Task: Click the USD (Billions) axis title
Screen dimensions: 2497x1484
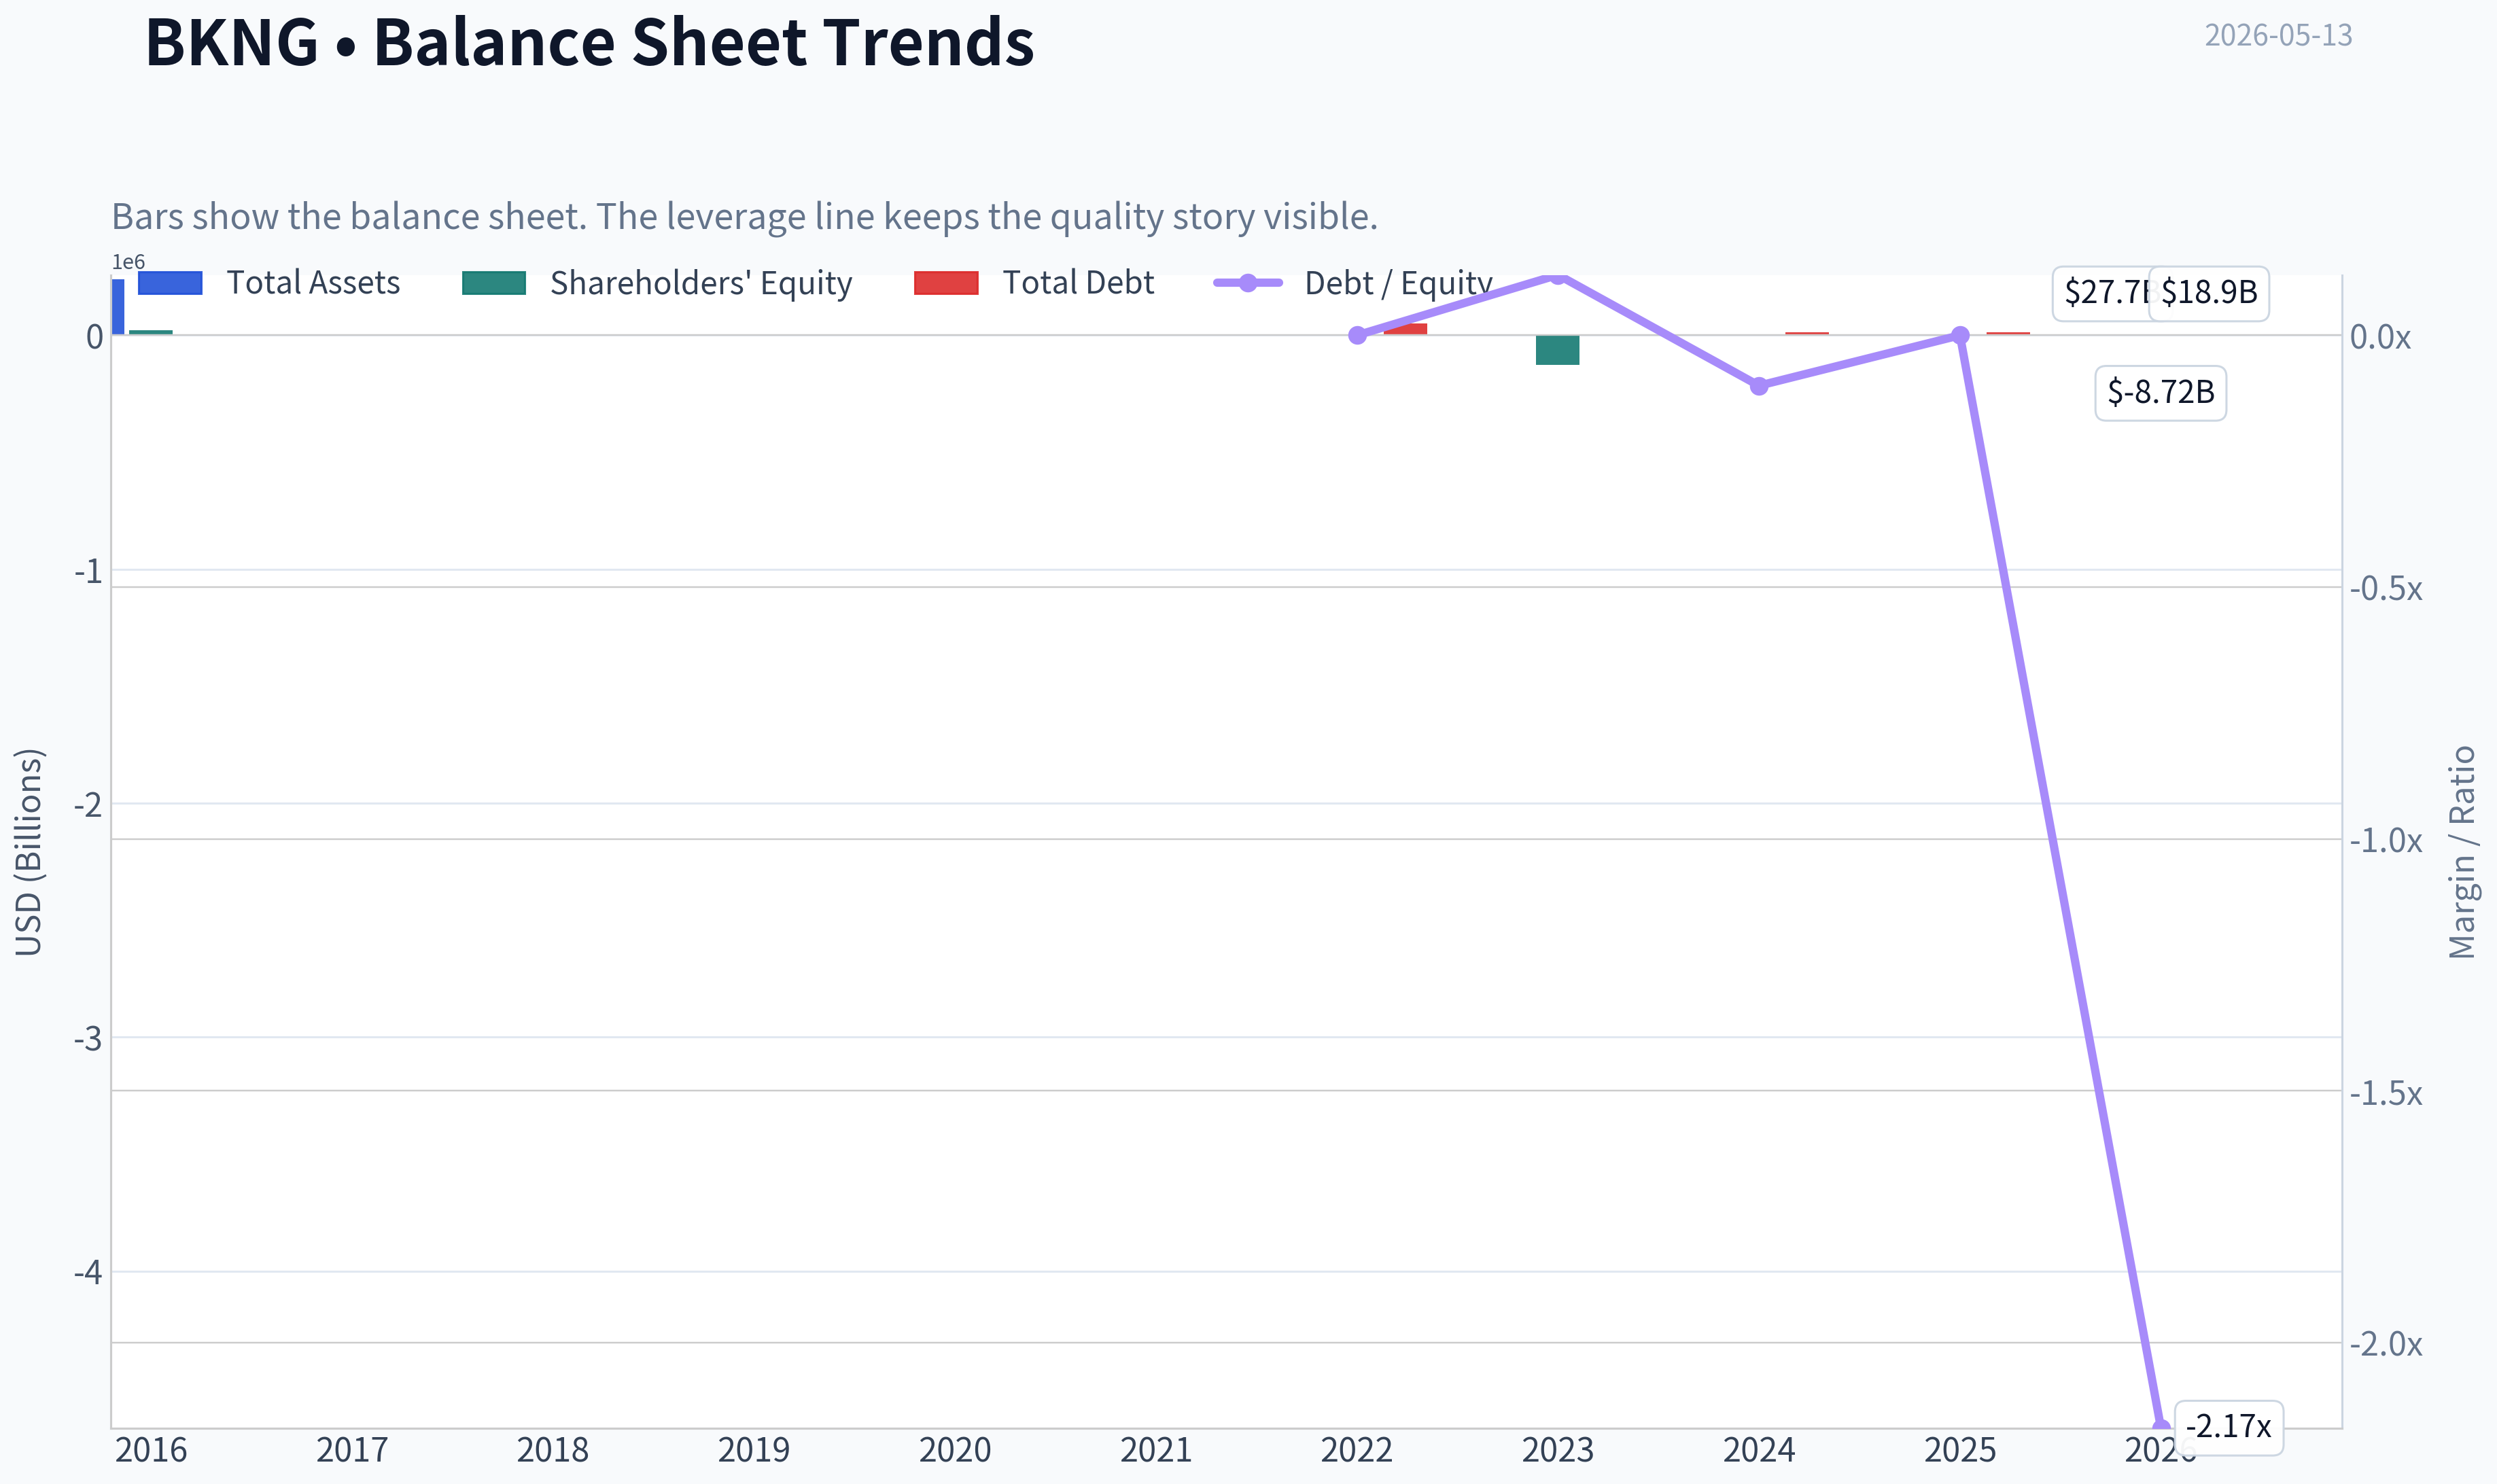Action: pos(29,853)
